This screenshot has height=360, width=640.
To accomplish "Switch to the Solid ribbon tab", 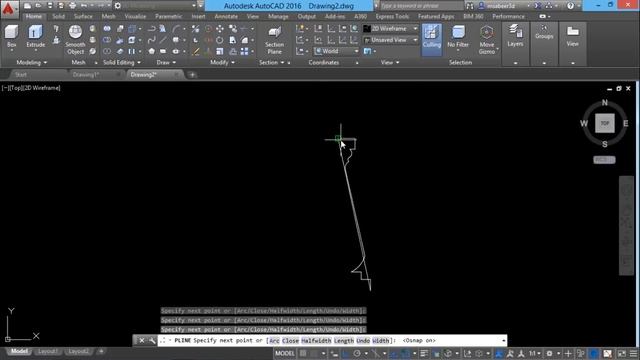I will pos(58,16).
